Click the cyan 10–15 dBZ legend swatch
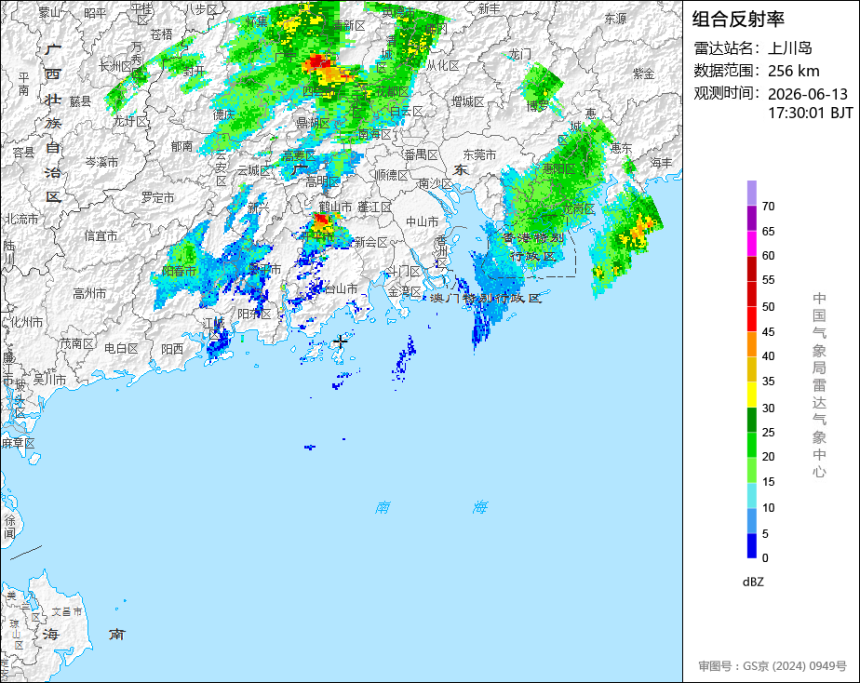Screen dimensions: 860x683 [x=751, y=495]
